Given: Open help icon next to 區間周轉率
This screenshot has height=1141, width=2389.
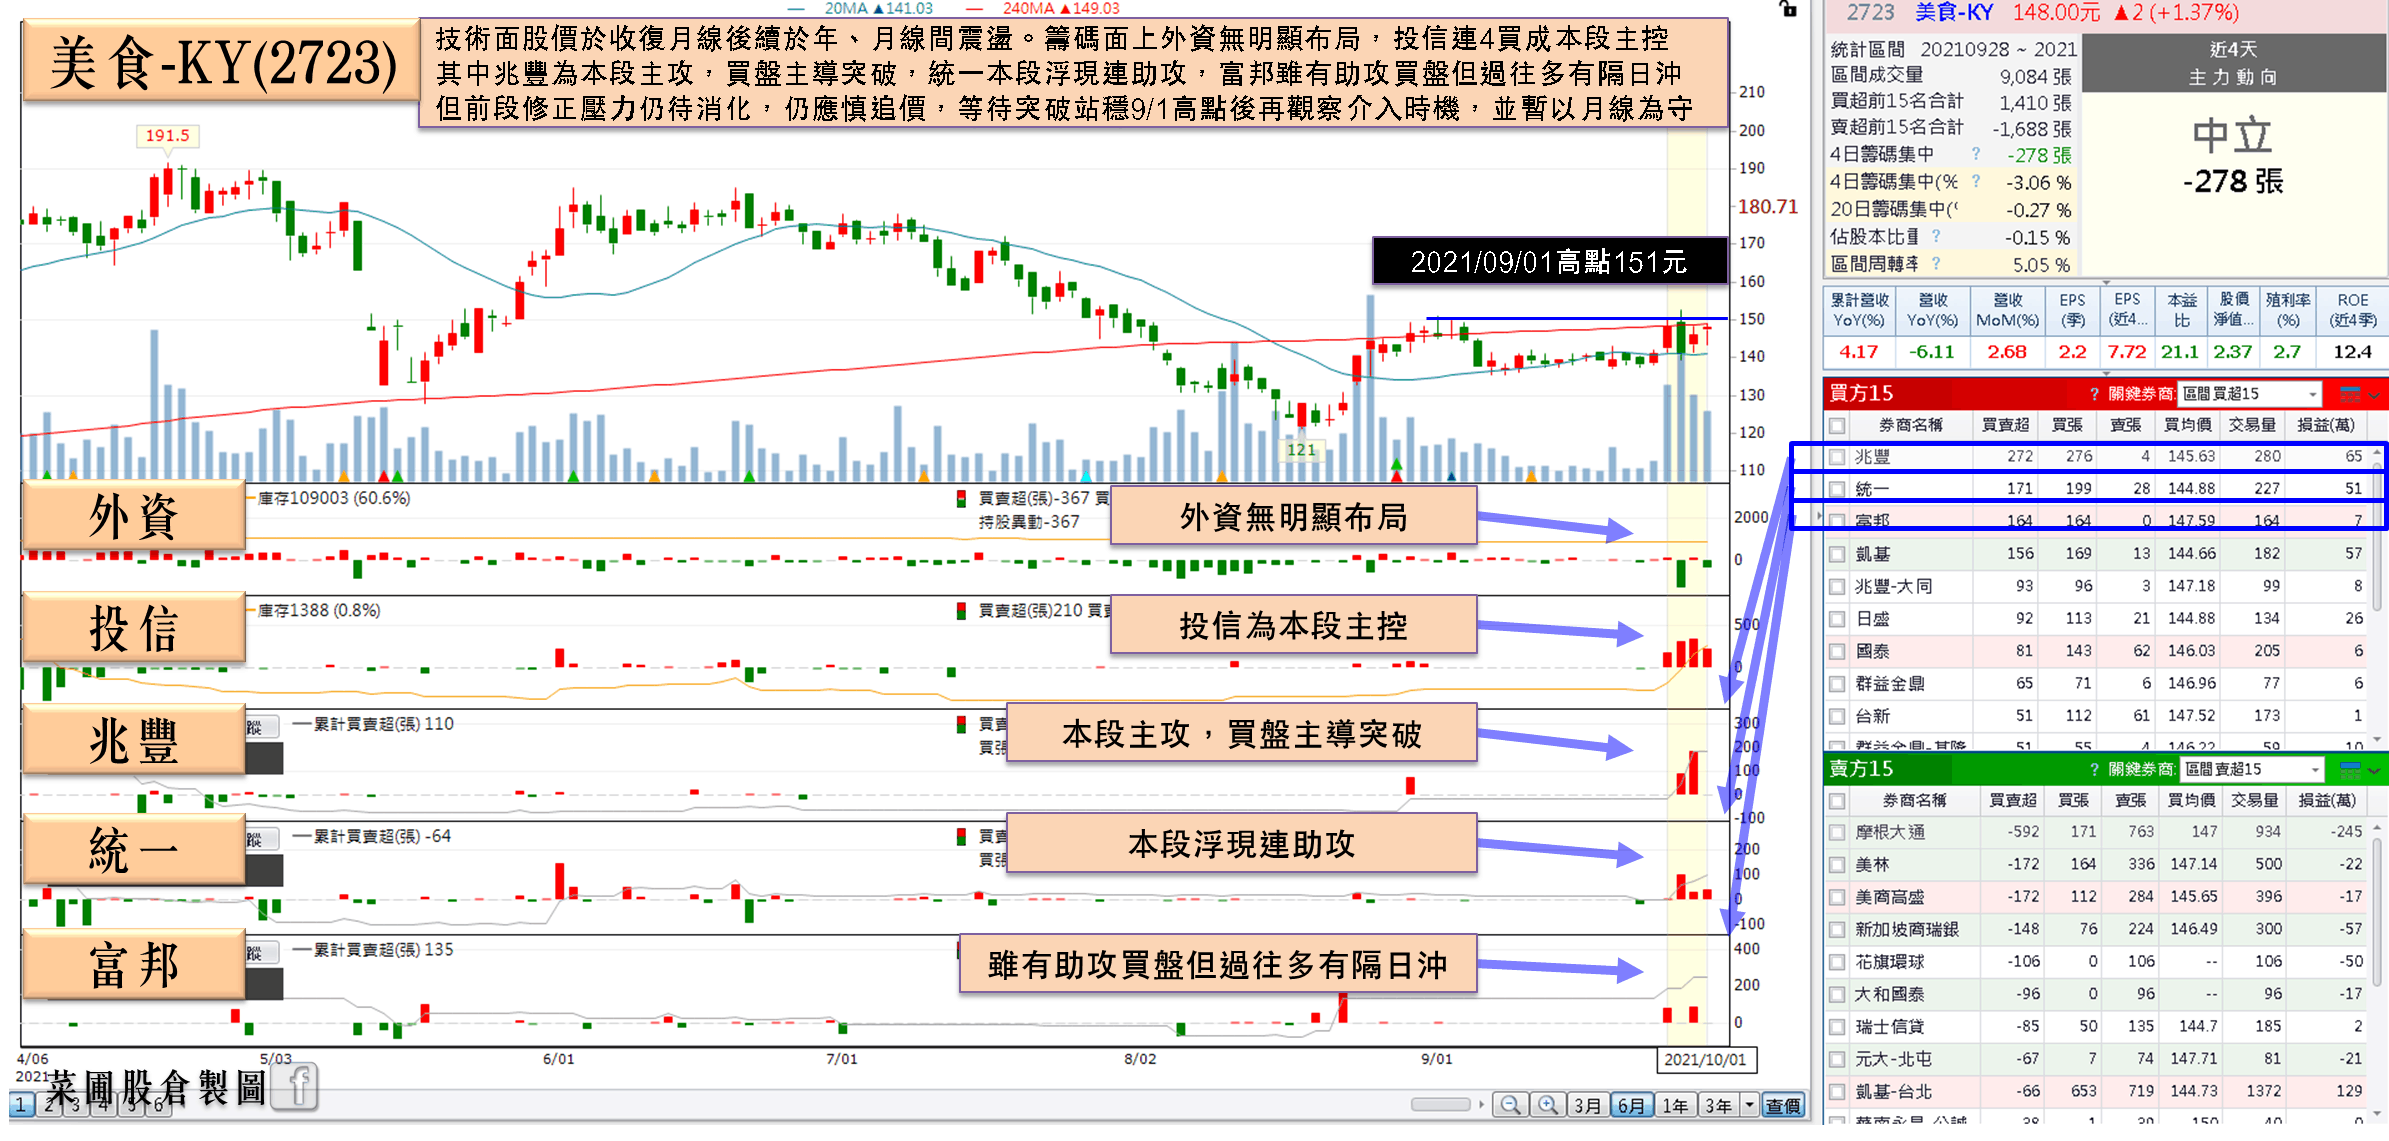Looking at the screenshot, I should (1936, 264).
